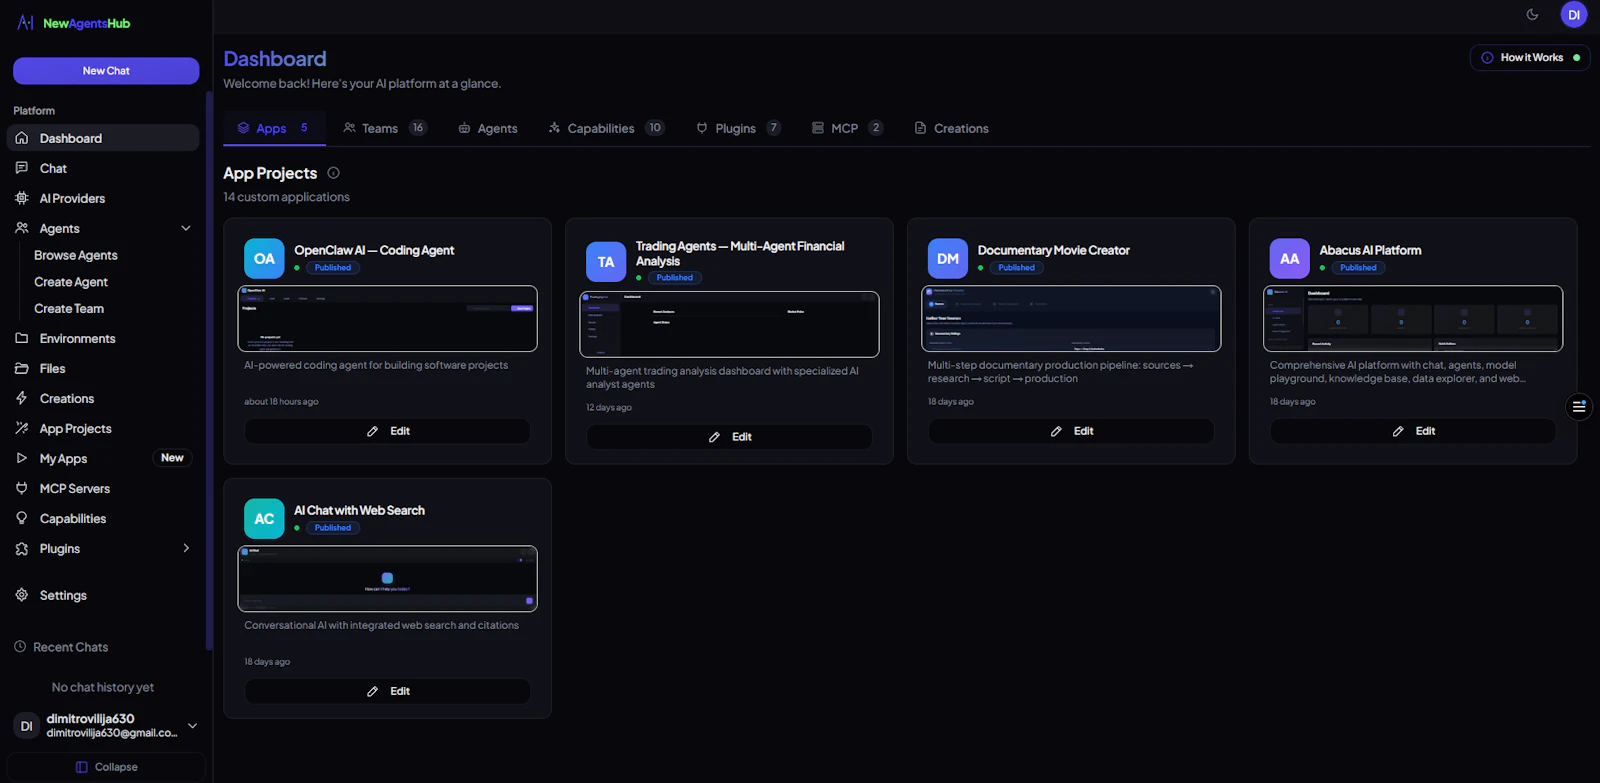Screen dimensions: 1600x783
Task: Click Published badge on Abacus AI Platform
Action: click(1358, 268)
